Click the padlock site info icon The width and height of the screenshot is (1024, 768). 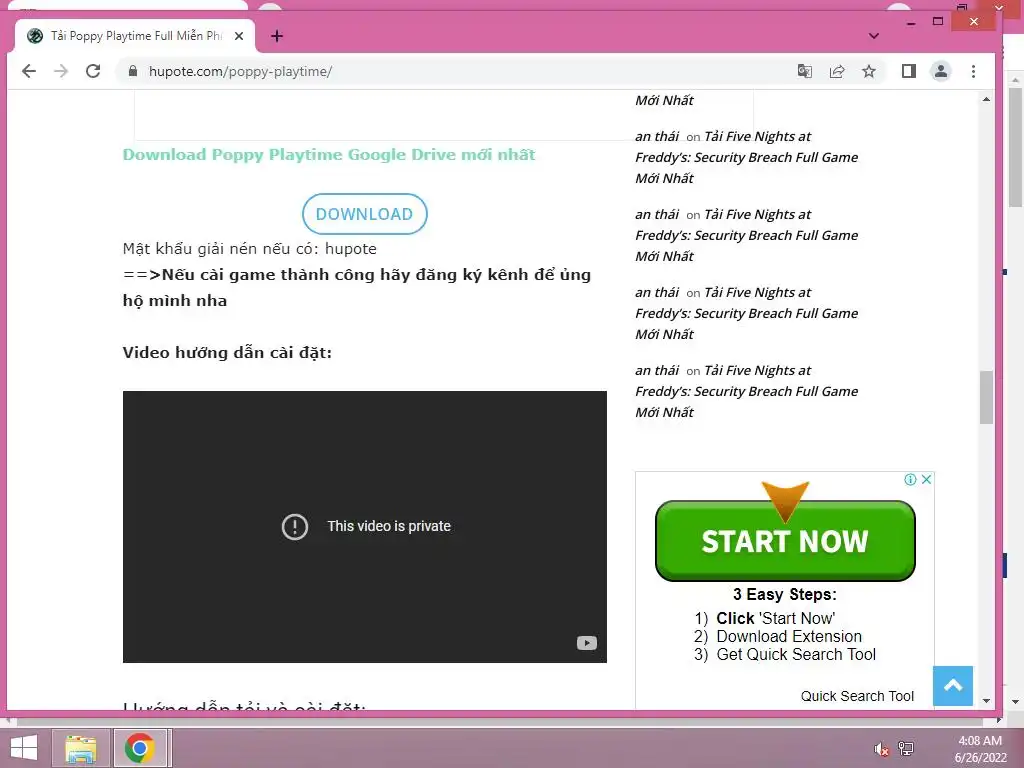133,71
